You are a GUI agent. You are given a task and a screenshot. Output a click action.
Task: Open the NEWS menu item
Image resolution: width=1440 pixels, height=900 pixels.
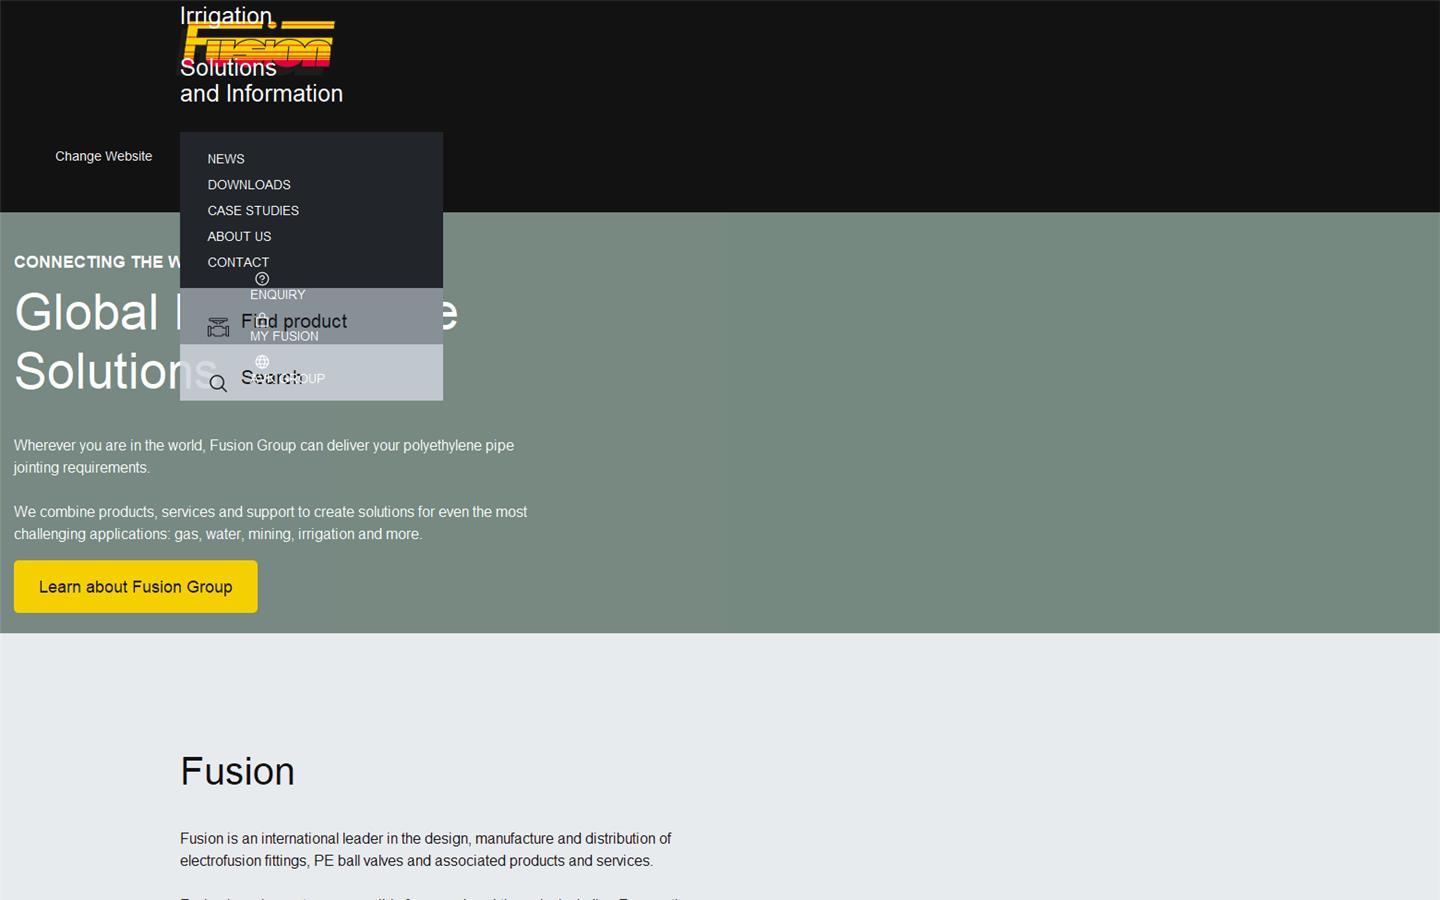(x=225, y=158)
